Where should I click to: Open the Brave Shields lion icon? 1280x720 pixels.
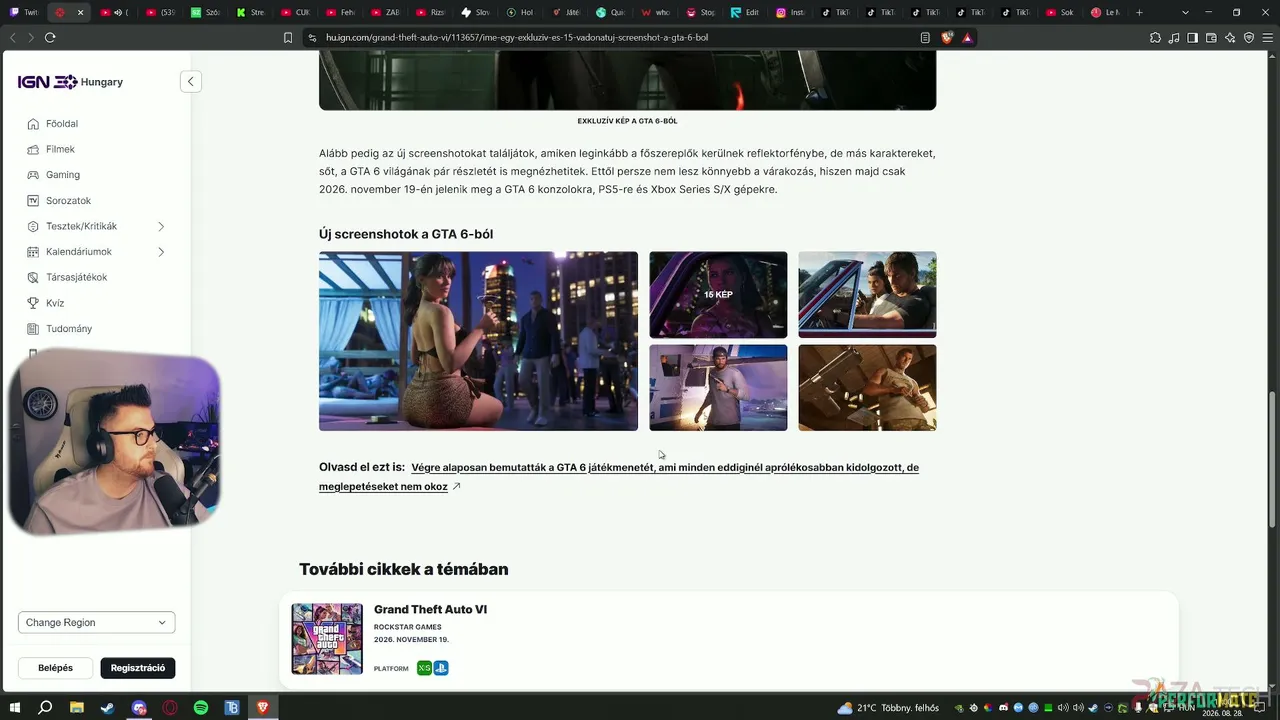(947, 37)
